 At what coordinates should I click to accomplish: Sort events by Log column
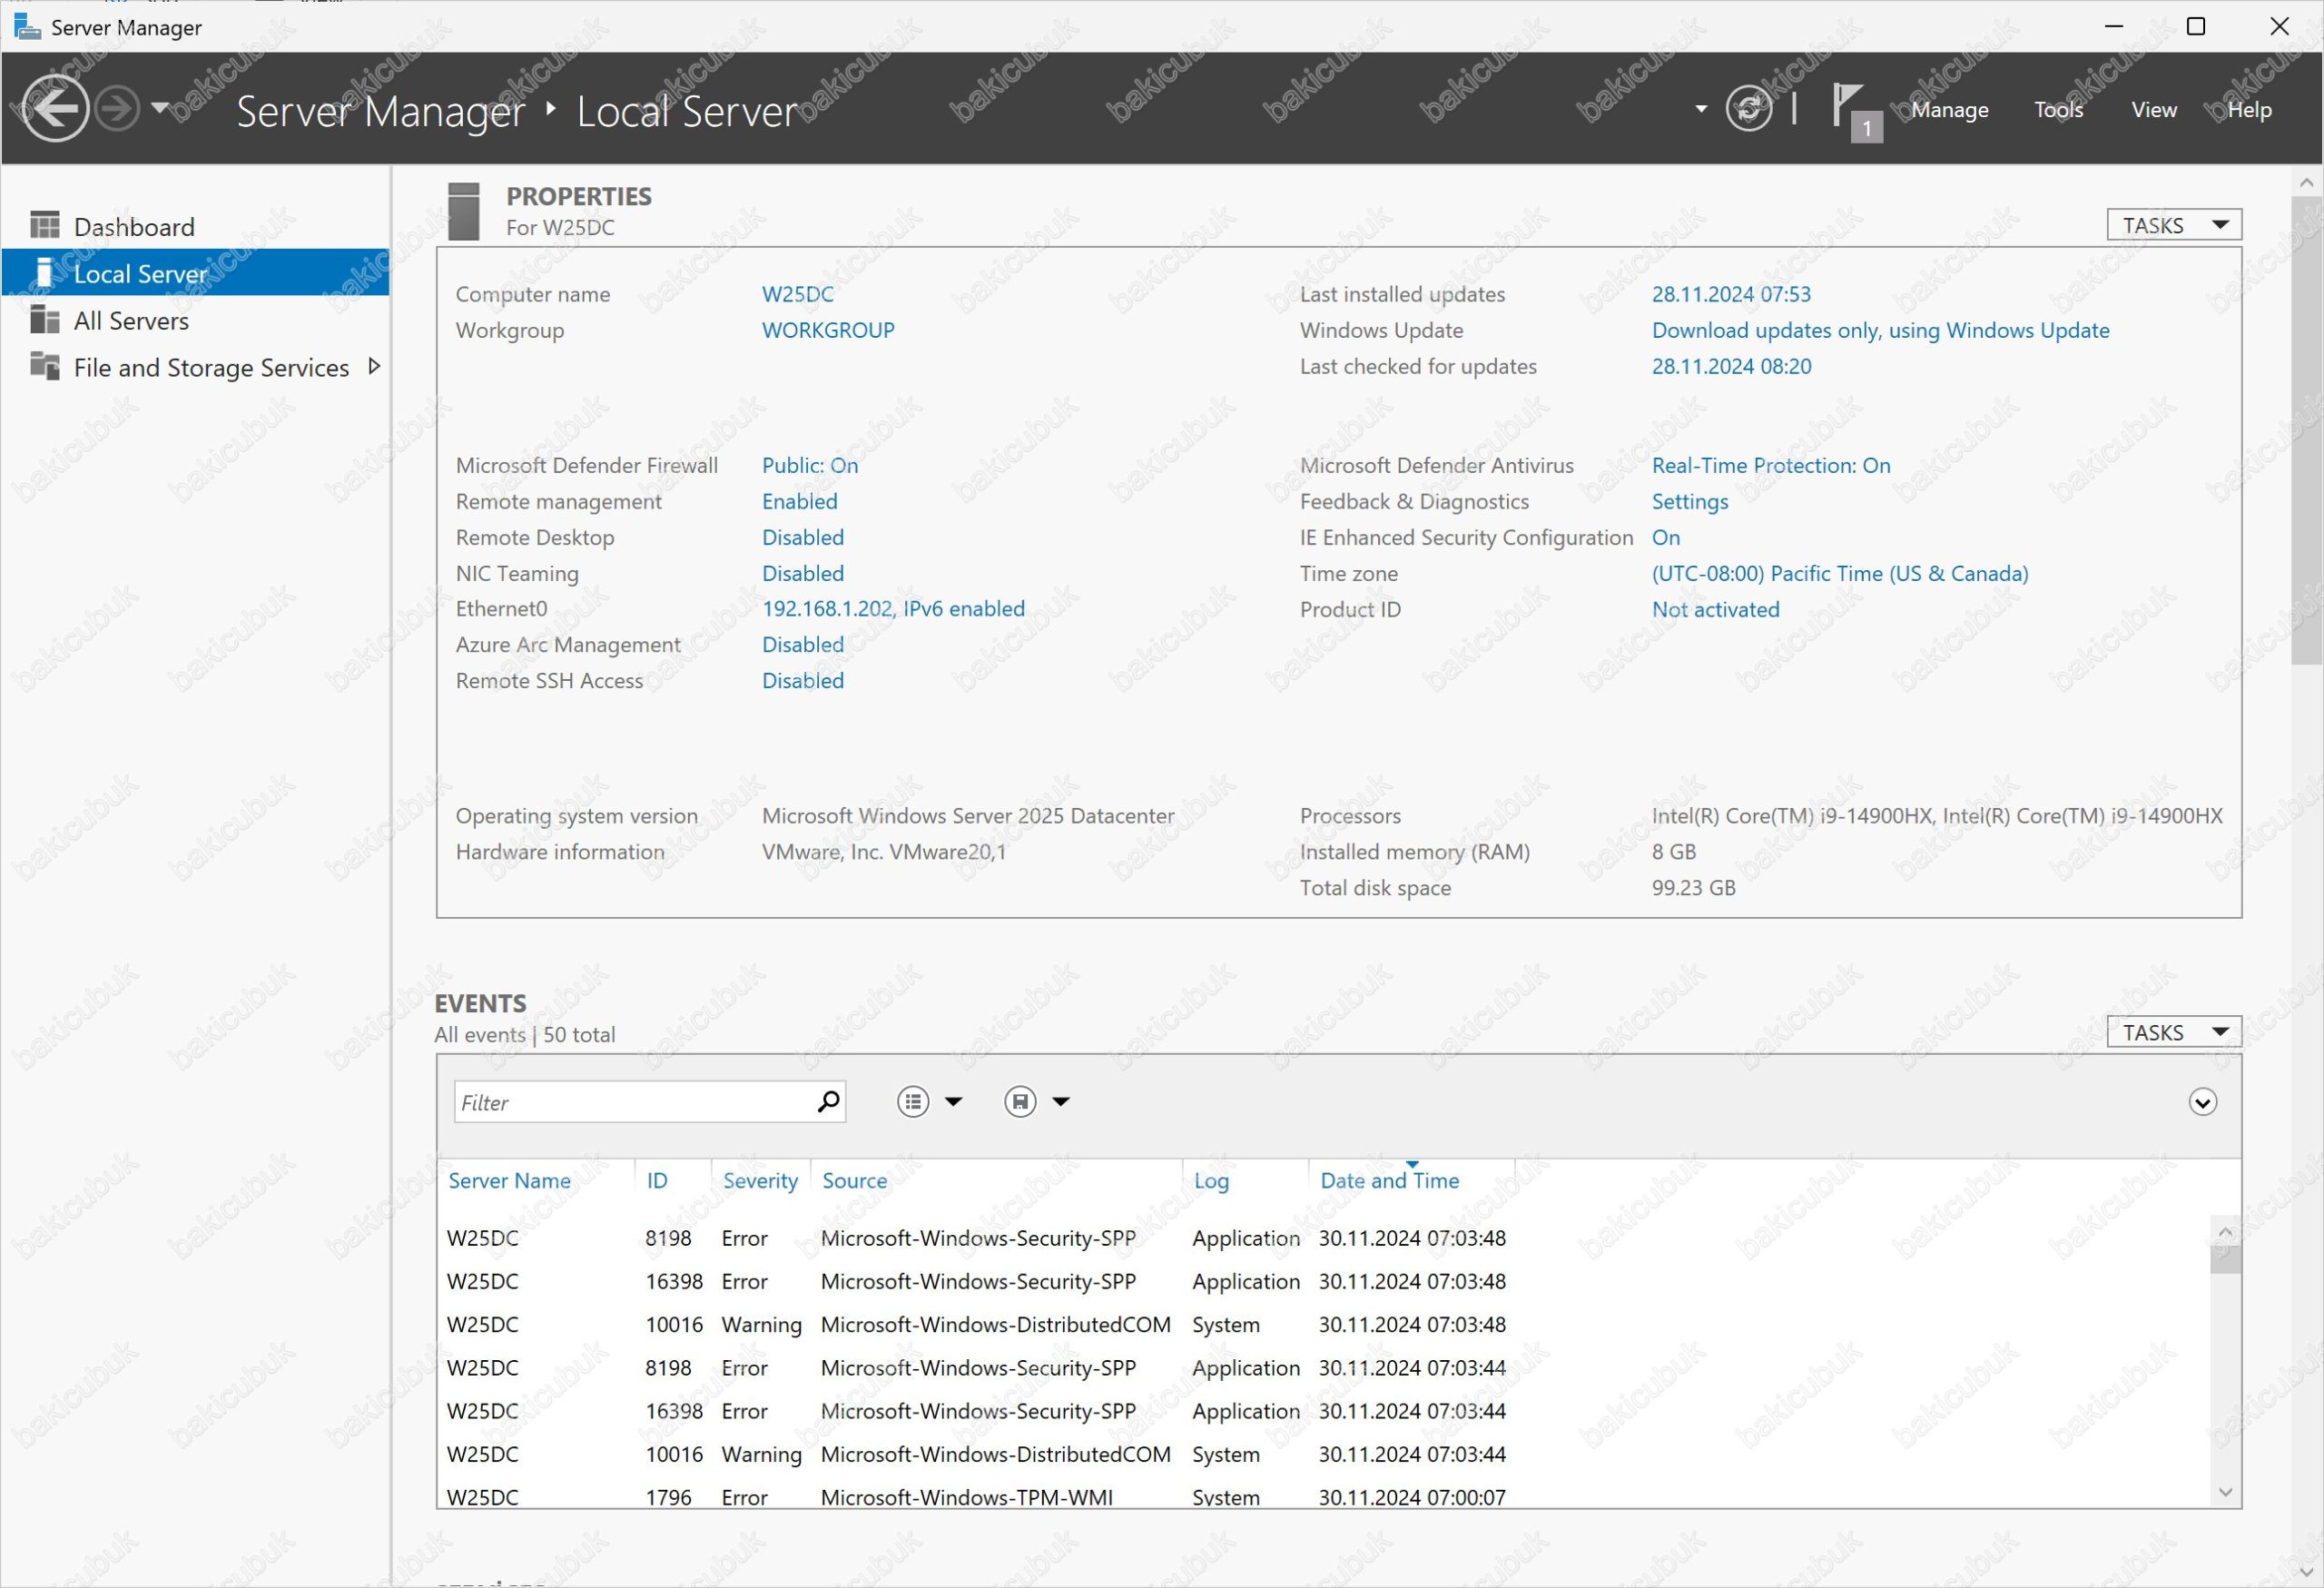[x=1211, y=1180]
